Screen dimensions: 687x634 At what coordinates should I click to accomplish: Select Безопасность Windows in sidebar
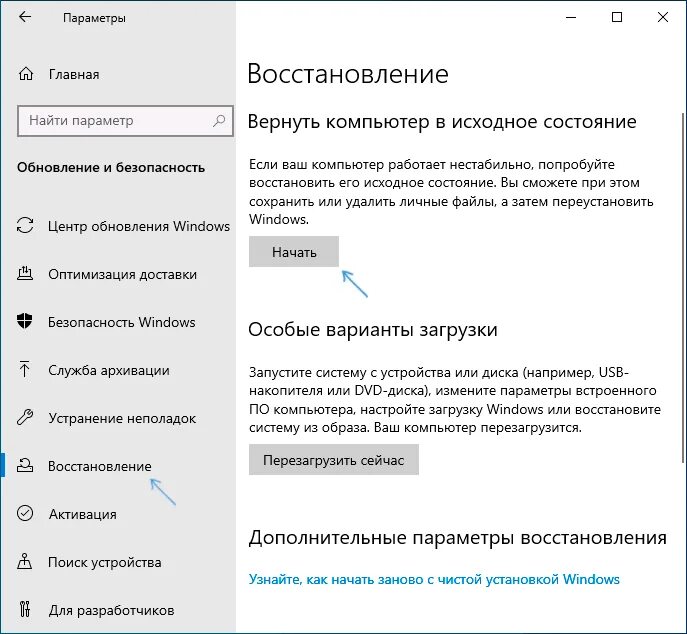click(x=121, y=322)
